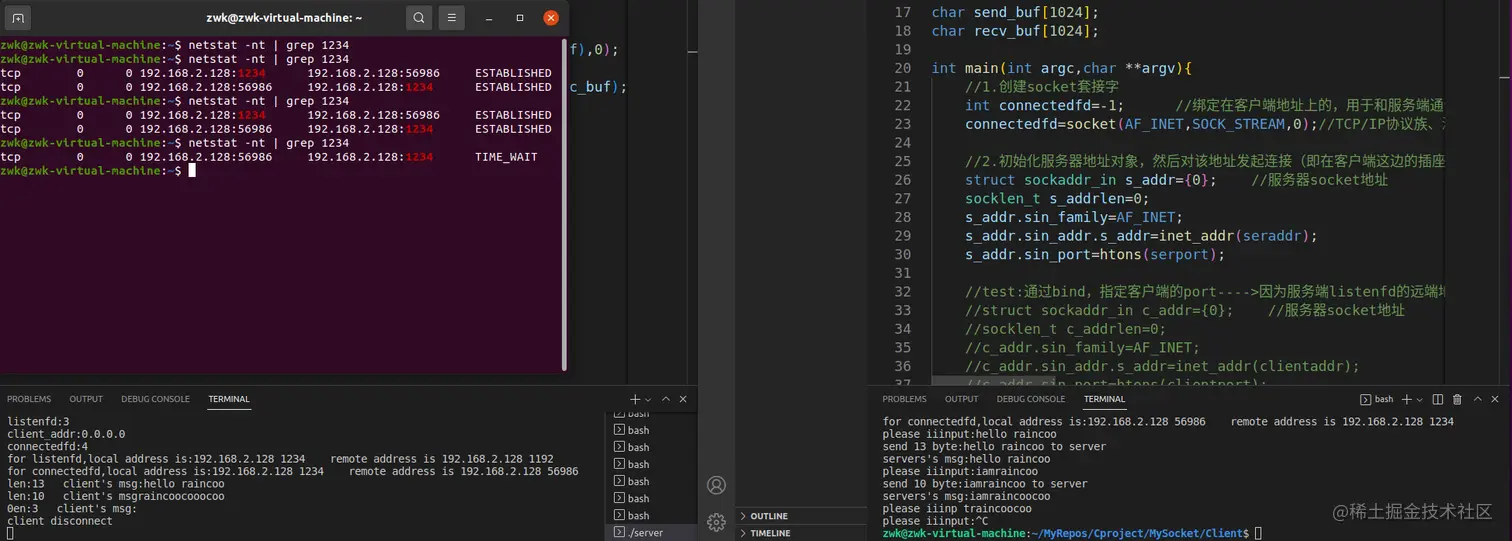Open a new tab in the GNOME terminal
The image size is (1512, 541).
pyautogui.click(x=18, y=18)
